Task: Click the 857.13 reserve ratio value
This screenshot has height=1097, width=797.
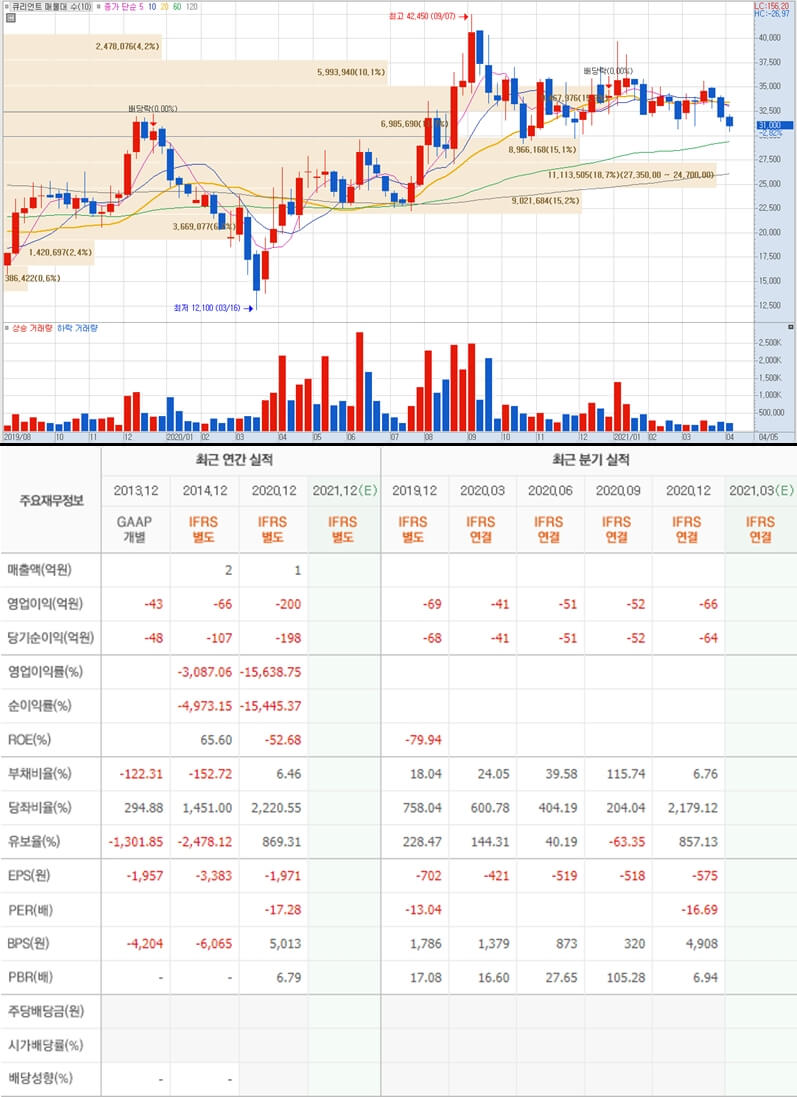Action: click(x=698, y=842)
